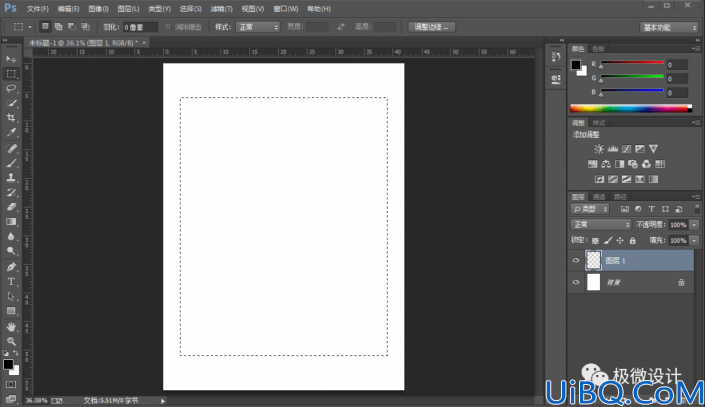Add a Color Balance adjustment

click(606, 164)
